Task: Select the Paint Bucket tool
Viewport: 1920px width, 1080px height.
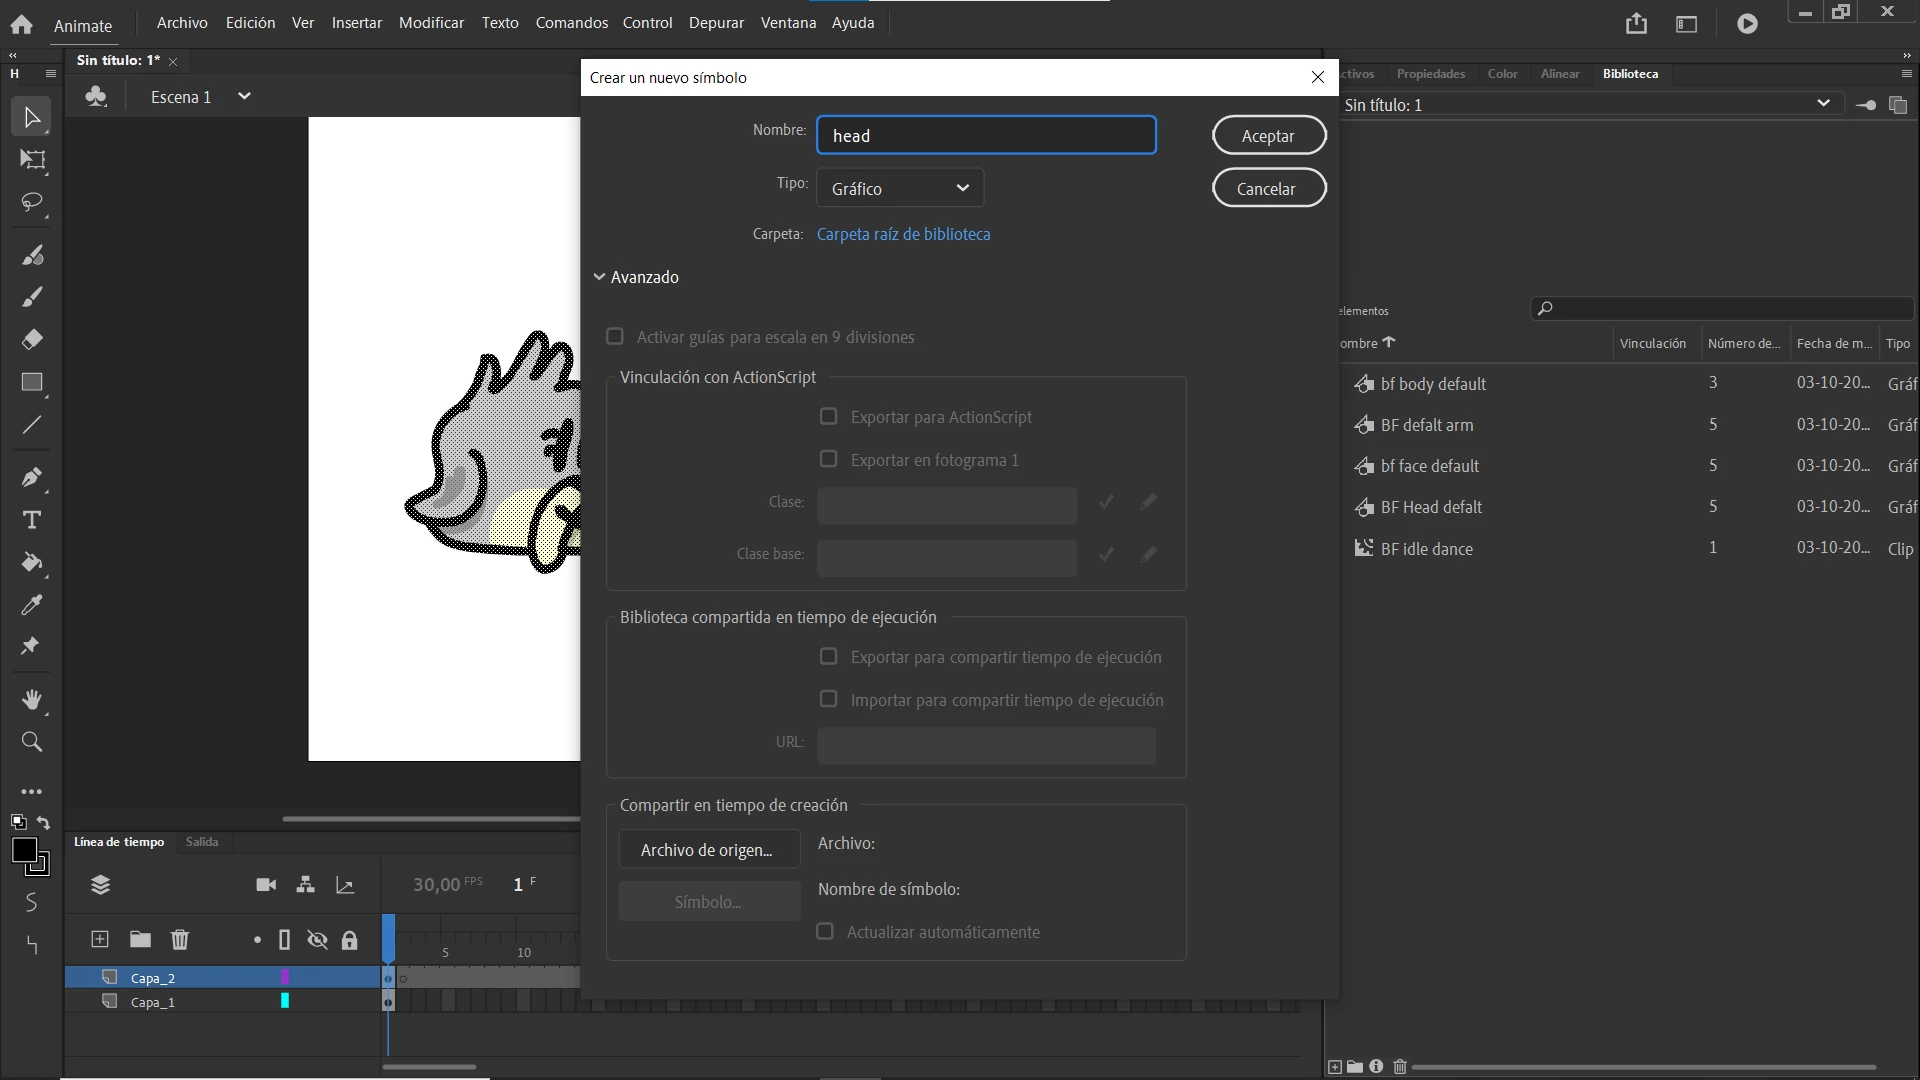Action: coord(31,562)
